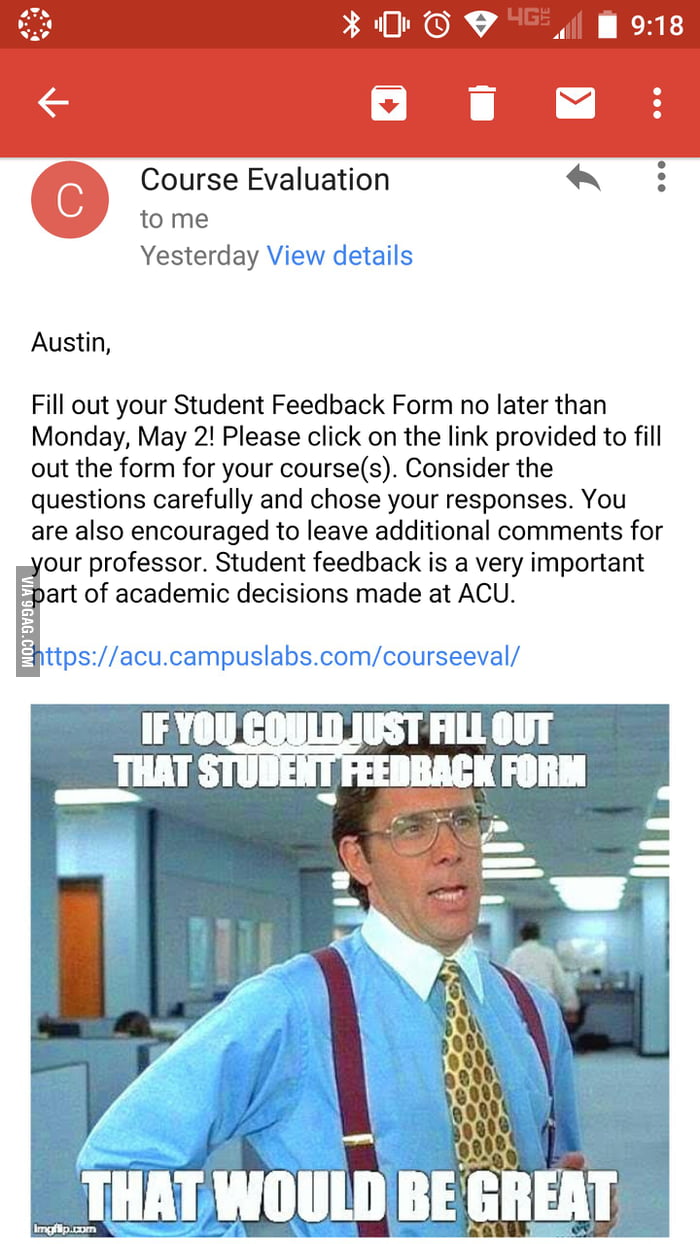Open the top toolbar overflow menu

657,102
